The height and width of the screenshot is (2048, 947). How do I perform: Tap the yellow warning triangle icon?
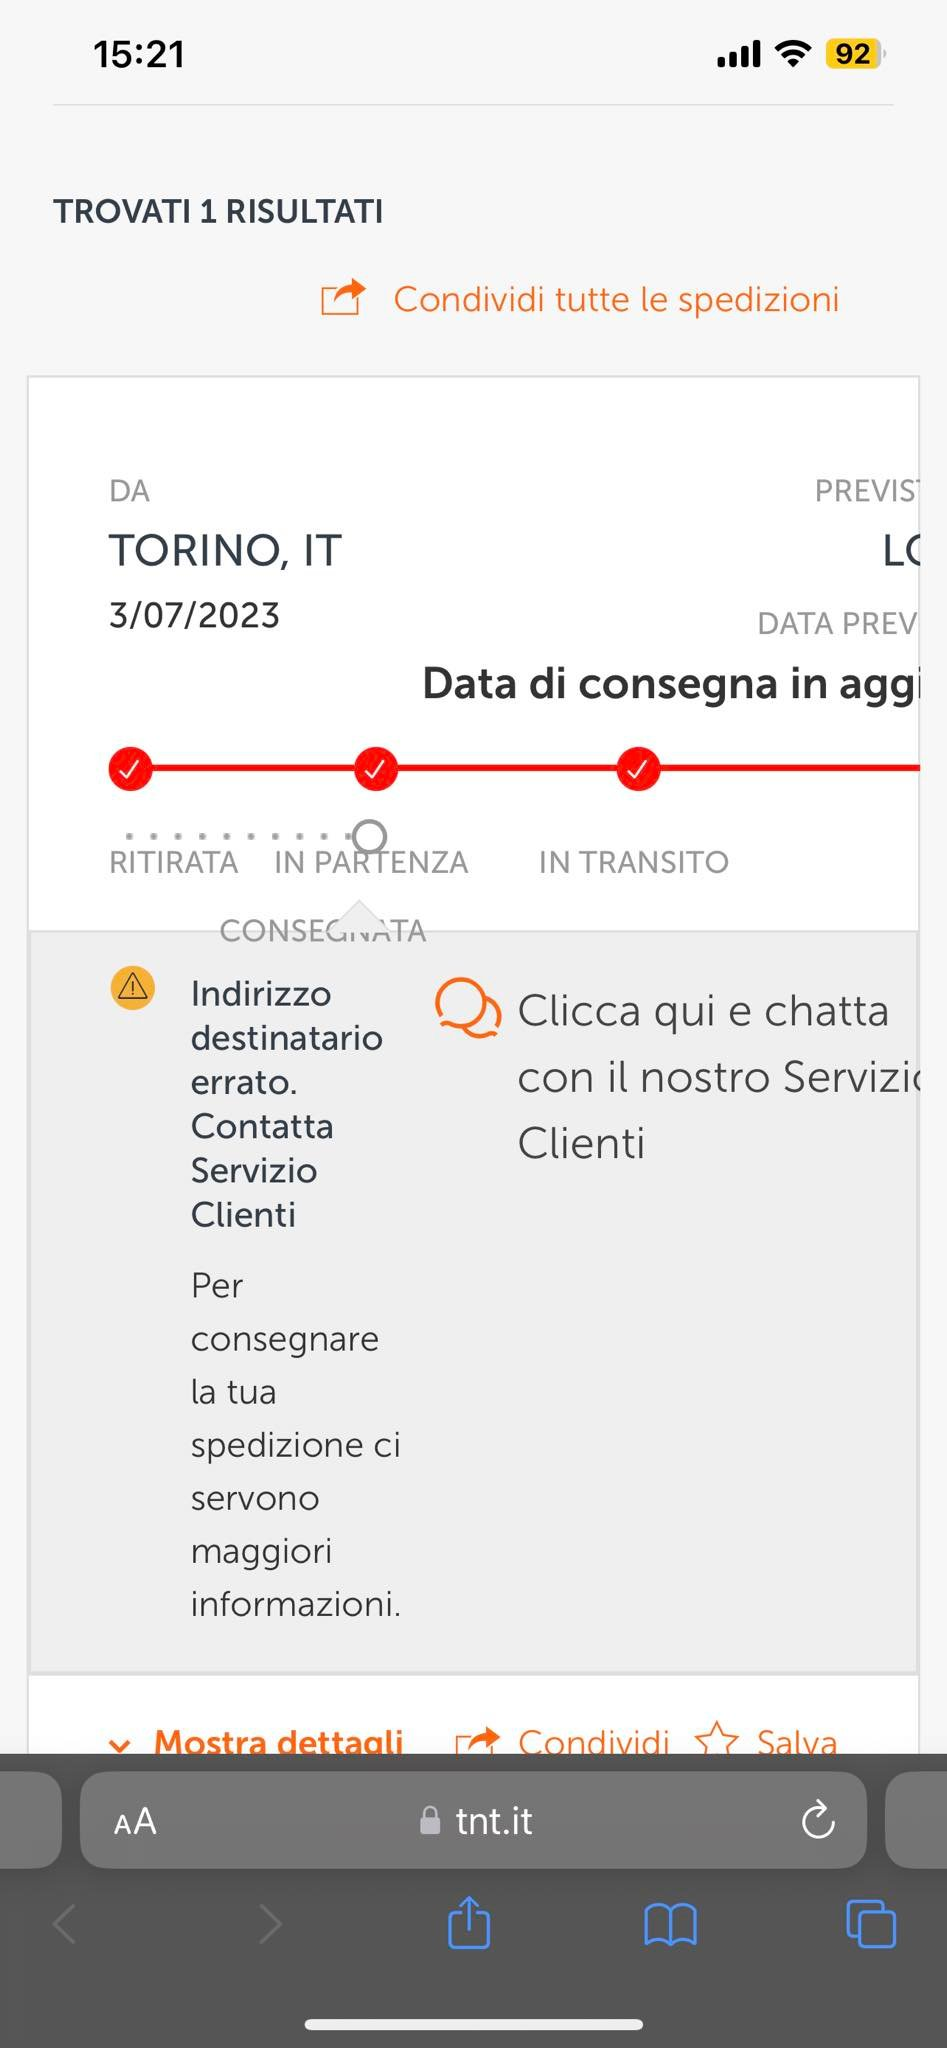pos(132,988)
